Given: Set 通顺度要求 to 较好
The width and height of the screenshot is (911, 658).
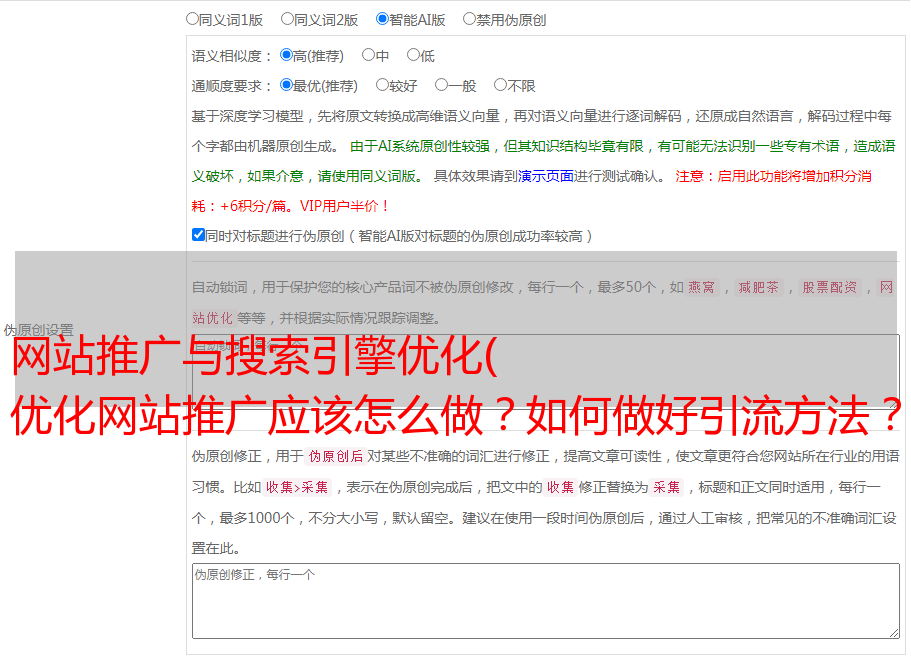Looking at the screenshot, I should pyautogui.click(x=382, y=85).
